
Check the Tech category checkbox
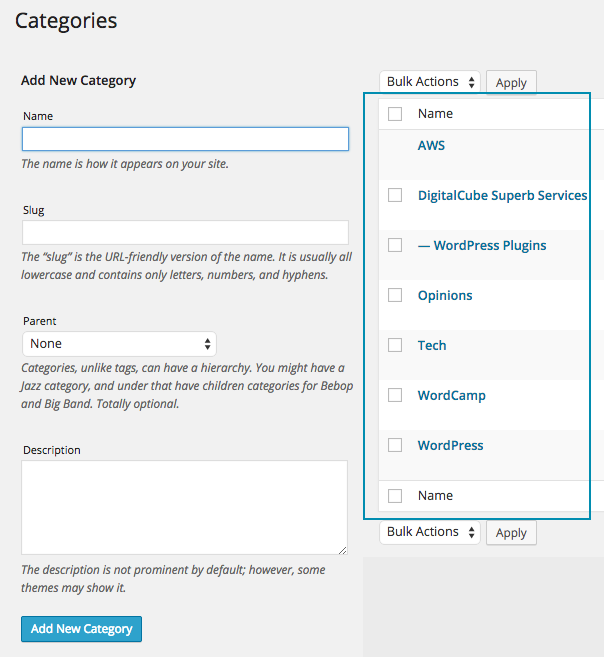[395, 345]
